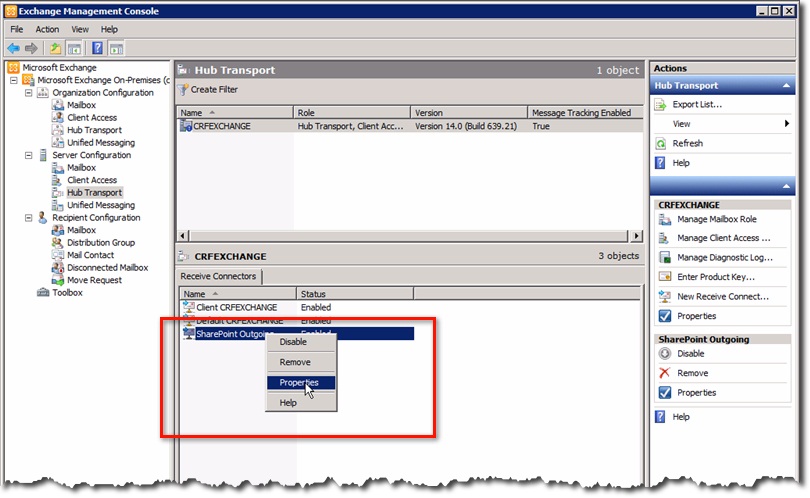Image resolution: width=810 pixels, height=498 pixels.
Task: Click the Microsoft Exchange root icon
Action: pos(13,68)
